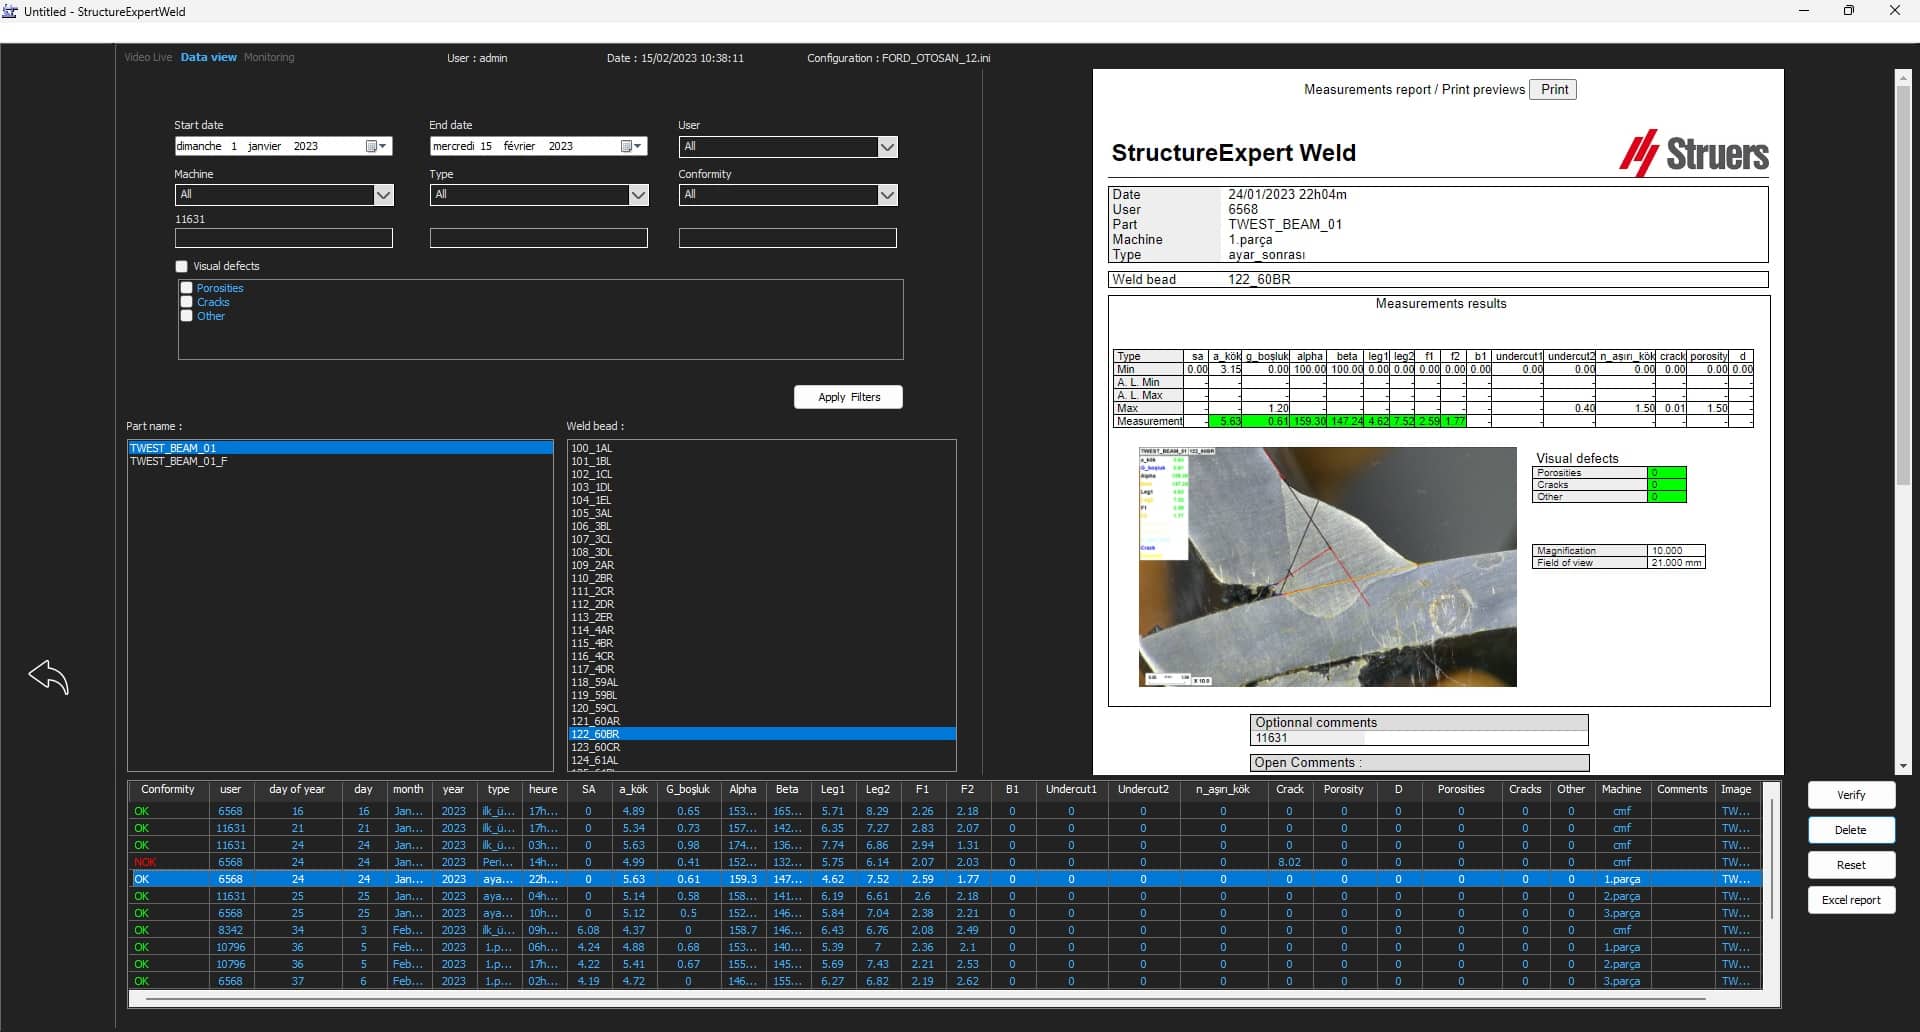This screenshot has width=1920, height=1032.
Task: Click the Machine column header
Action: click(1621, 790)
